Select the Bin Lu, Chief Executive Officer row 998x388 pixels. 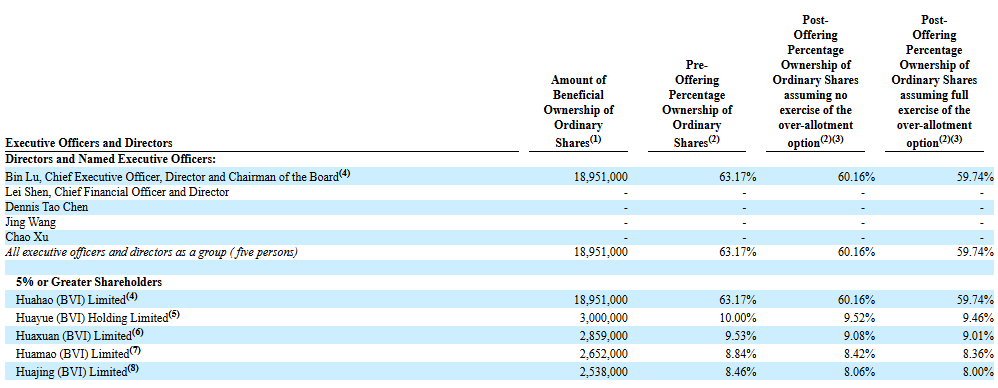[499, 176]
